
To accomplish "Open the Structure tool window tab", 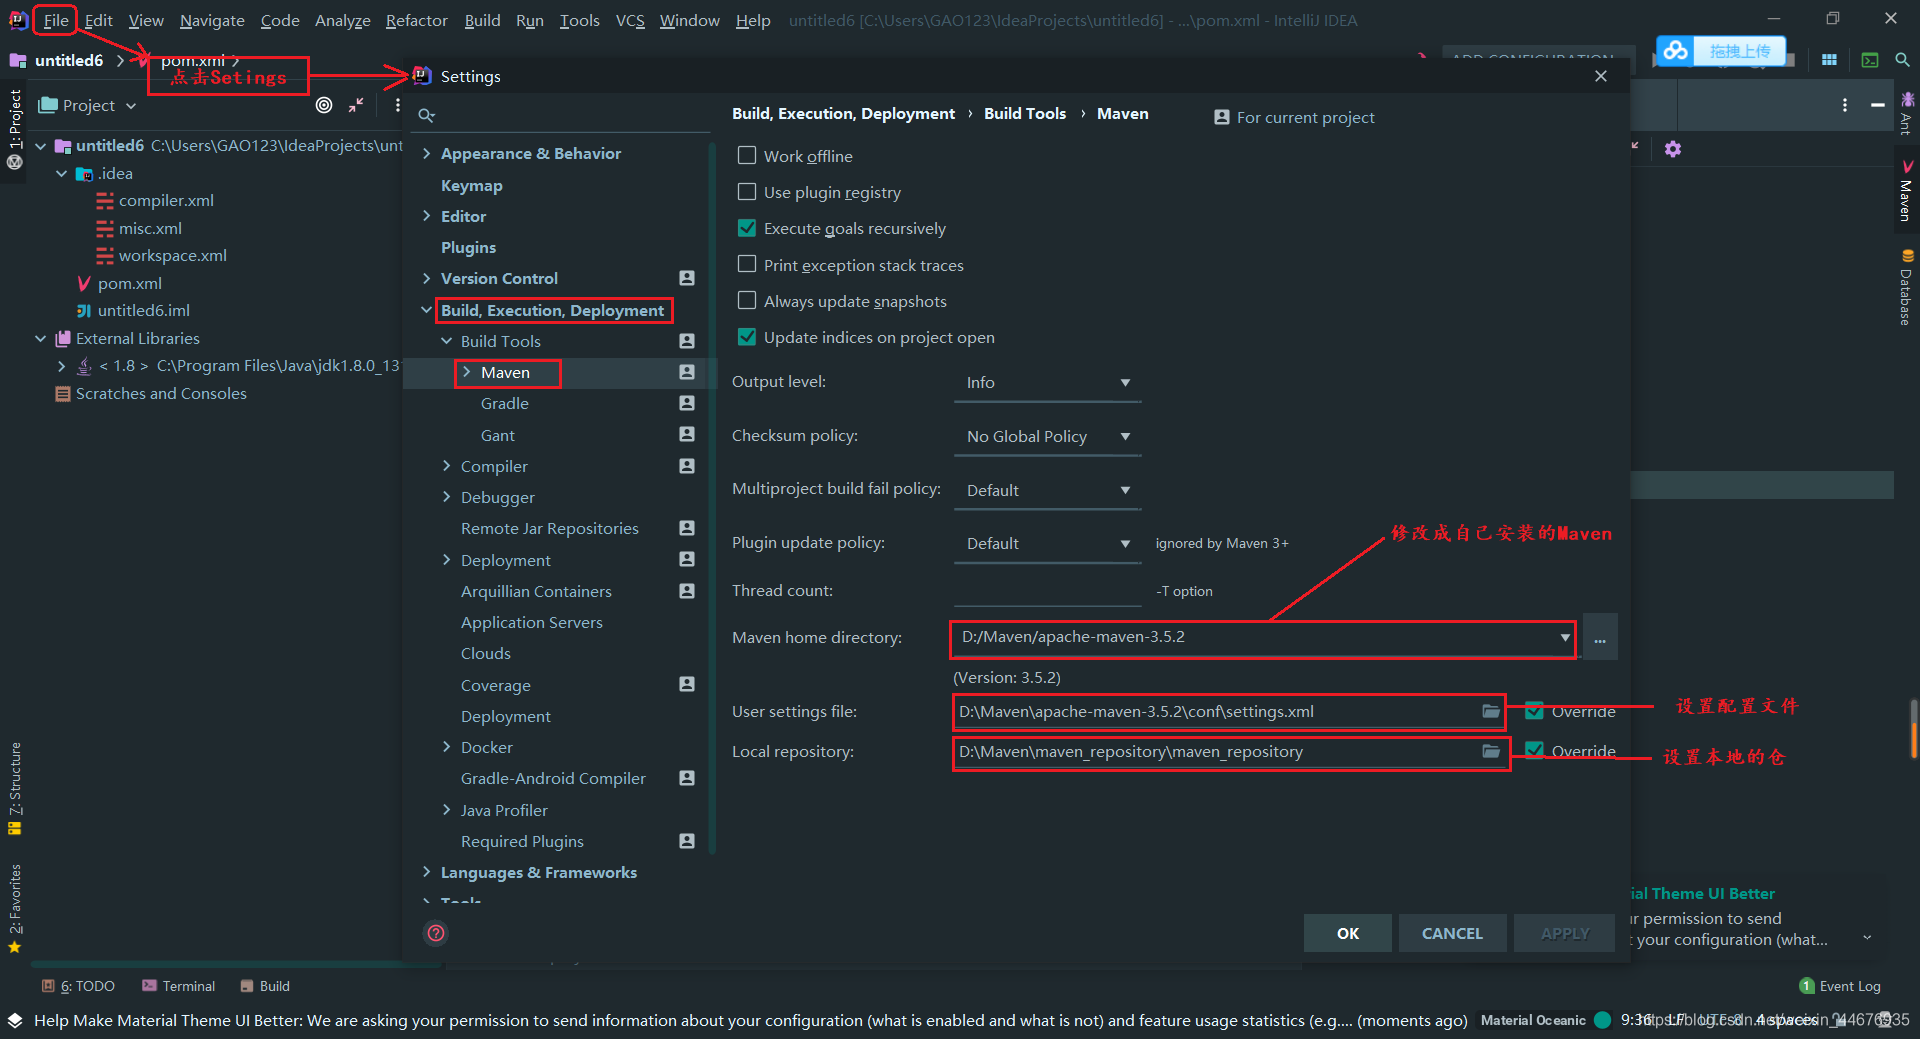I will [15, 787].
